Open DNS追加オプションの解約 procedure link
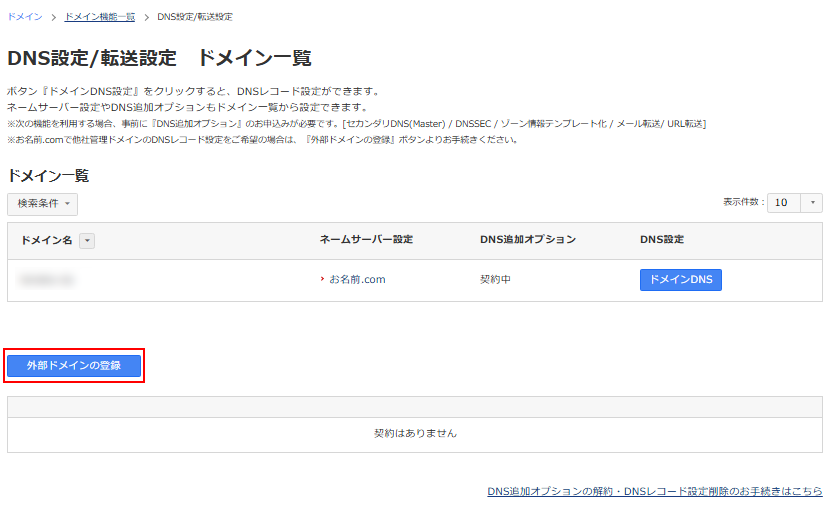Screen dimensions: 825x524 click(654, 492)
